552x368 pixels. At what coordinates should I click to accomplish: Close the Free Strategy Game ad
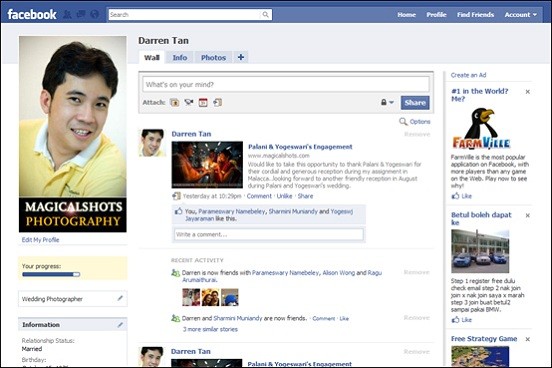click(527, 339)
